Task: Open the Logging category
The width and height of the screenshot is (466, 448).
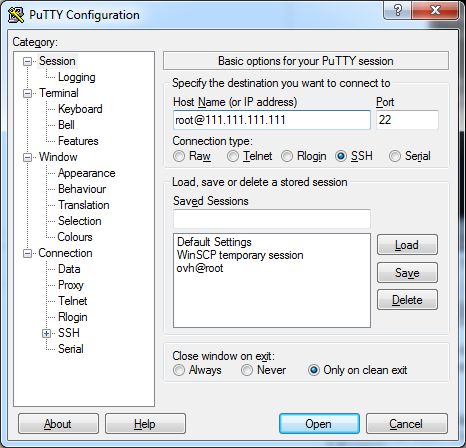Action: pos(77,77)
